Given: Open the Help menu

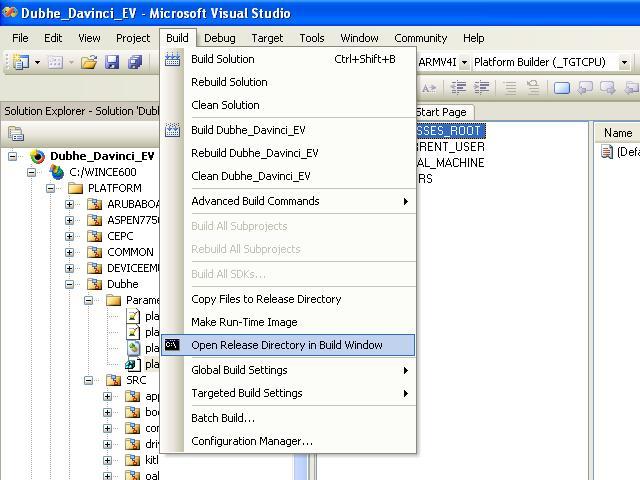Looking at the screenshot, I should click(473, 38).
